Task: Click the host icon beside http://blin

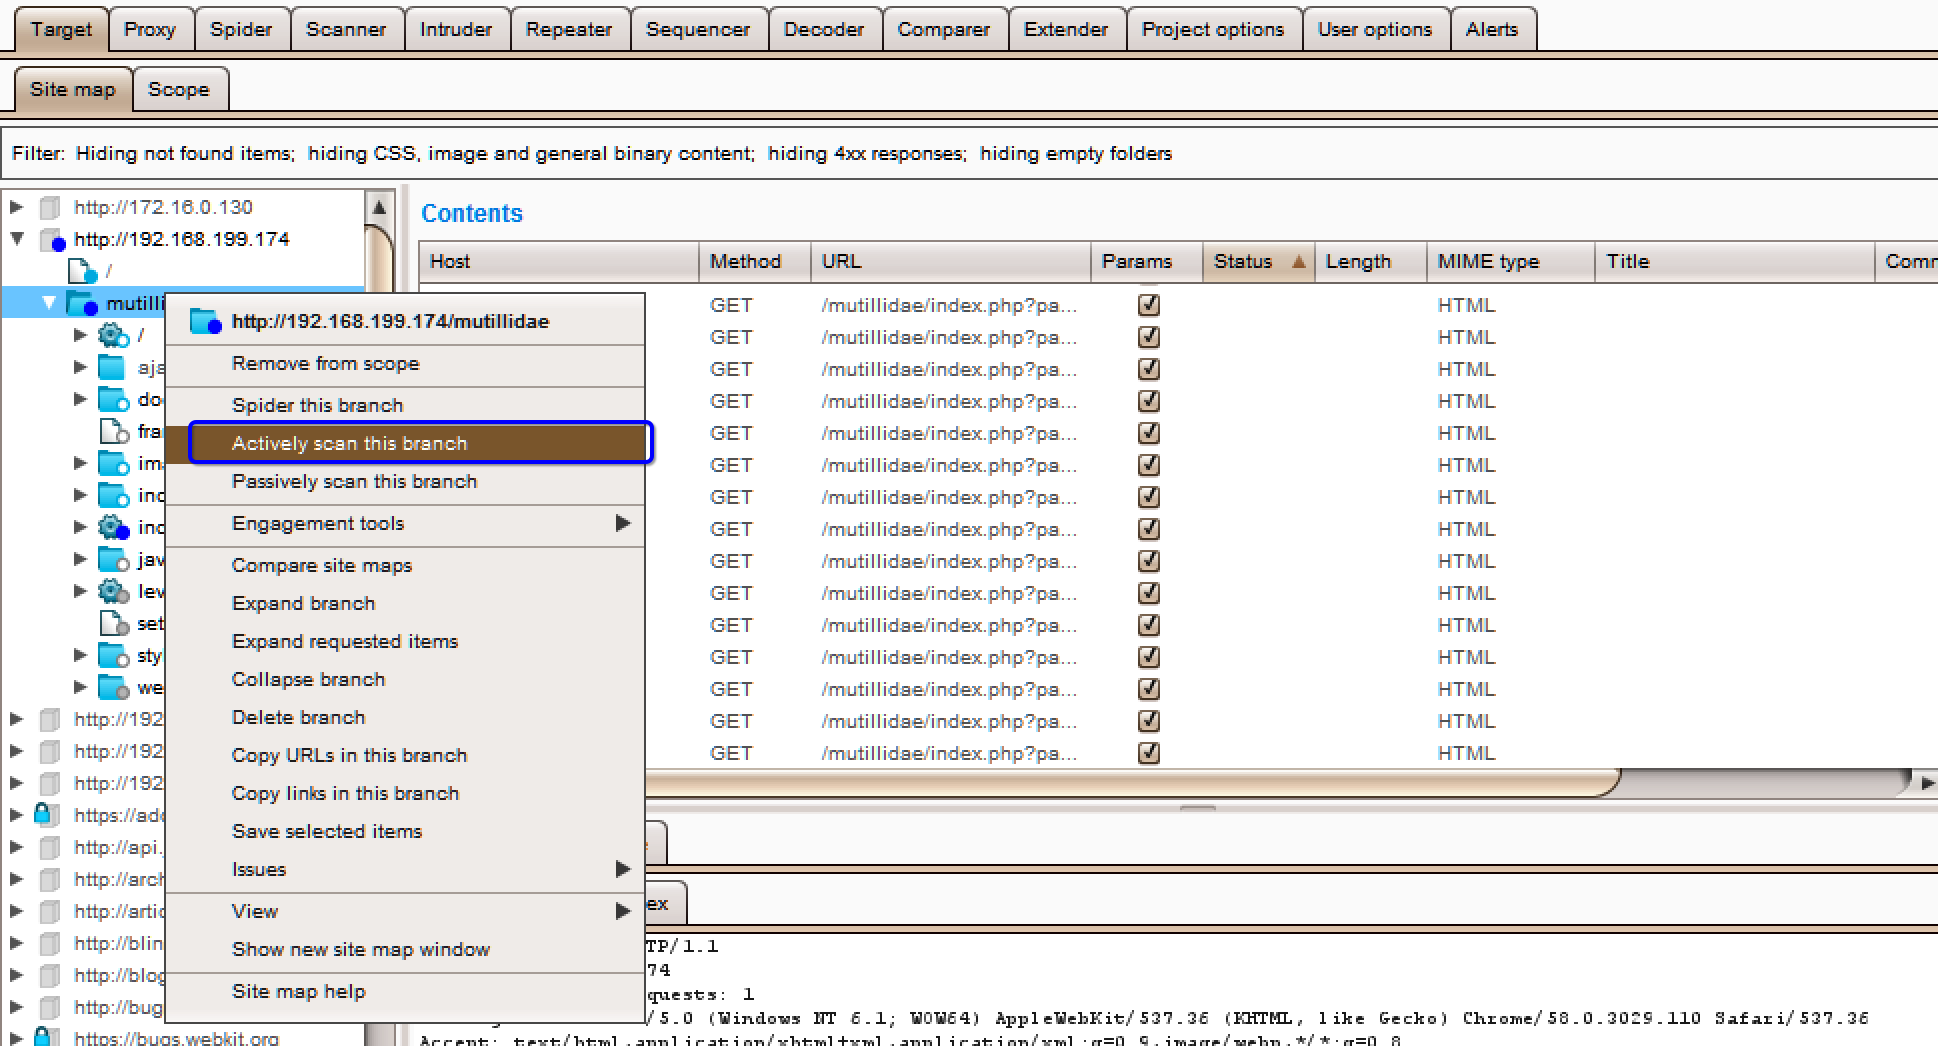Action: tap(50, 944)
